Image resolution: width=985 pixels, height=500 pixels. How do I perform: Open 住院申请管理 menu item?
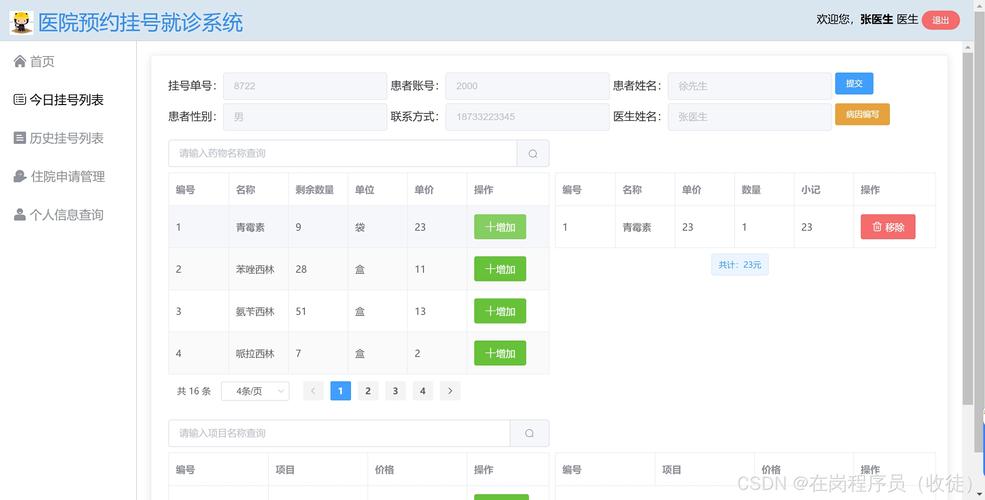coord(68,177)
